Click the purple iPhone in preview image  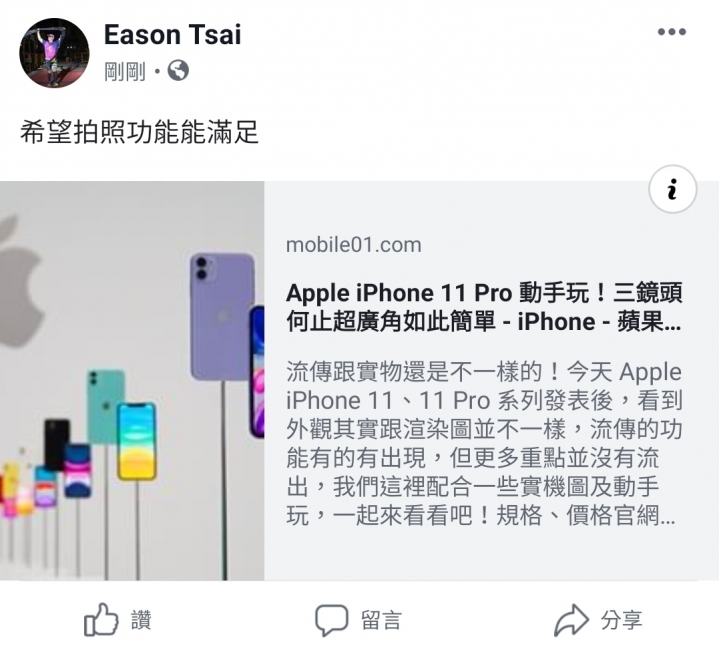(x=222, y=316)
